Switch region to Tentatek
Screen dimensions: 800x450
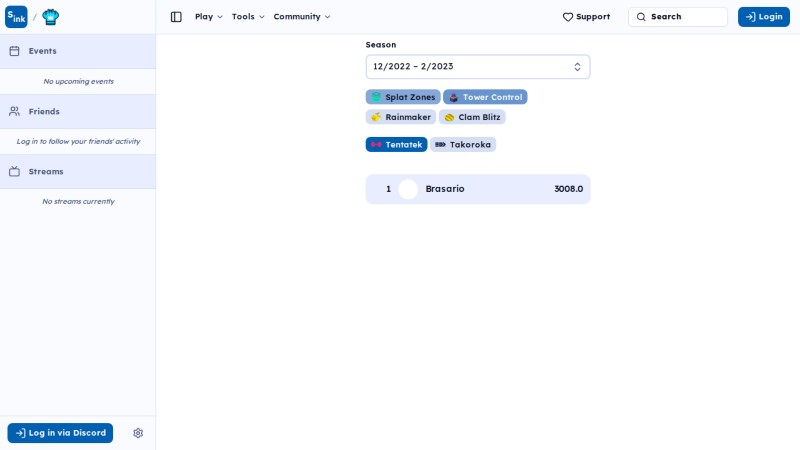point(396,144)
